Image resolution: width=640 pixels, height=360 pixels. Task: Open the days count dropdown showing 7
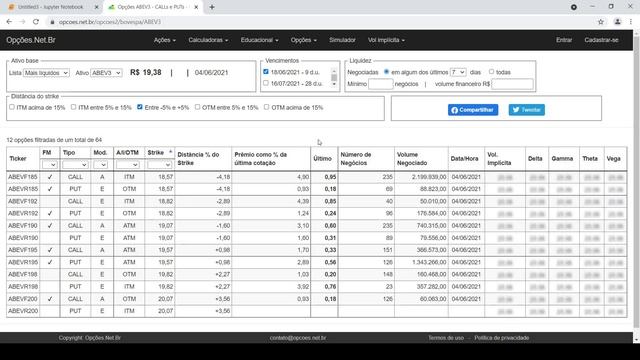tap(458, 72)
